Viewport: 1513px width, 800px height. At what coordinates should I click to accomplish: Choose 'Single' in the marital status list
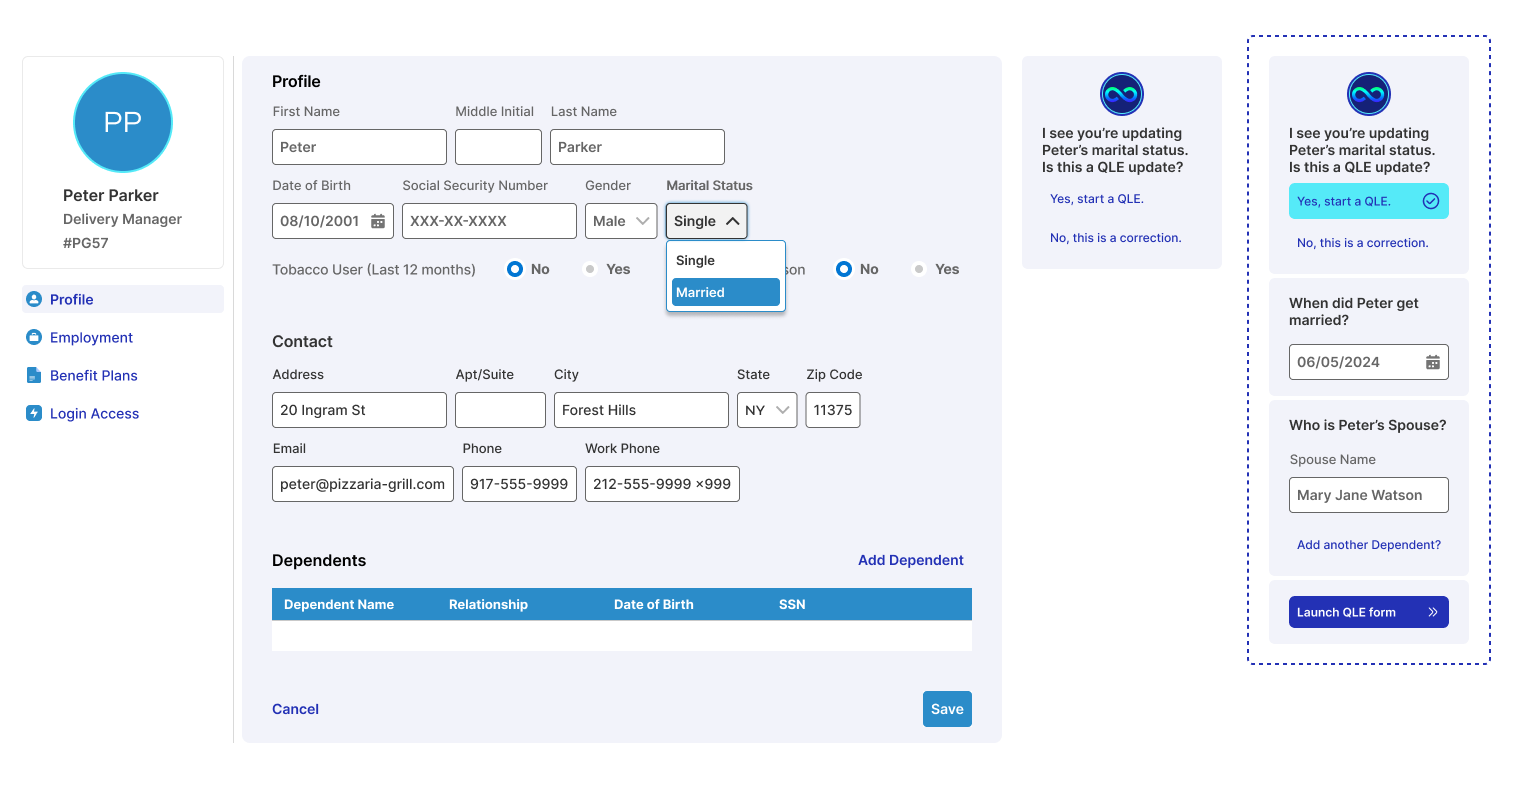(726, 260)
